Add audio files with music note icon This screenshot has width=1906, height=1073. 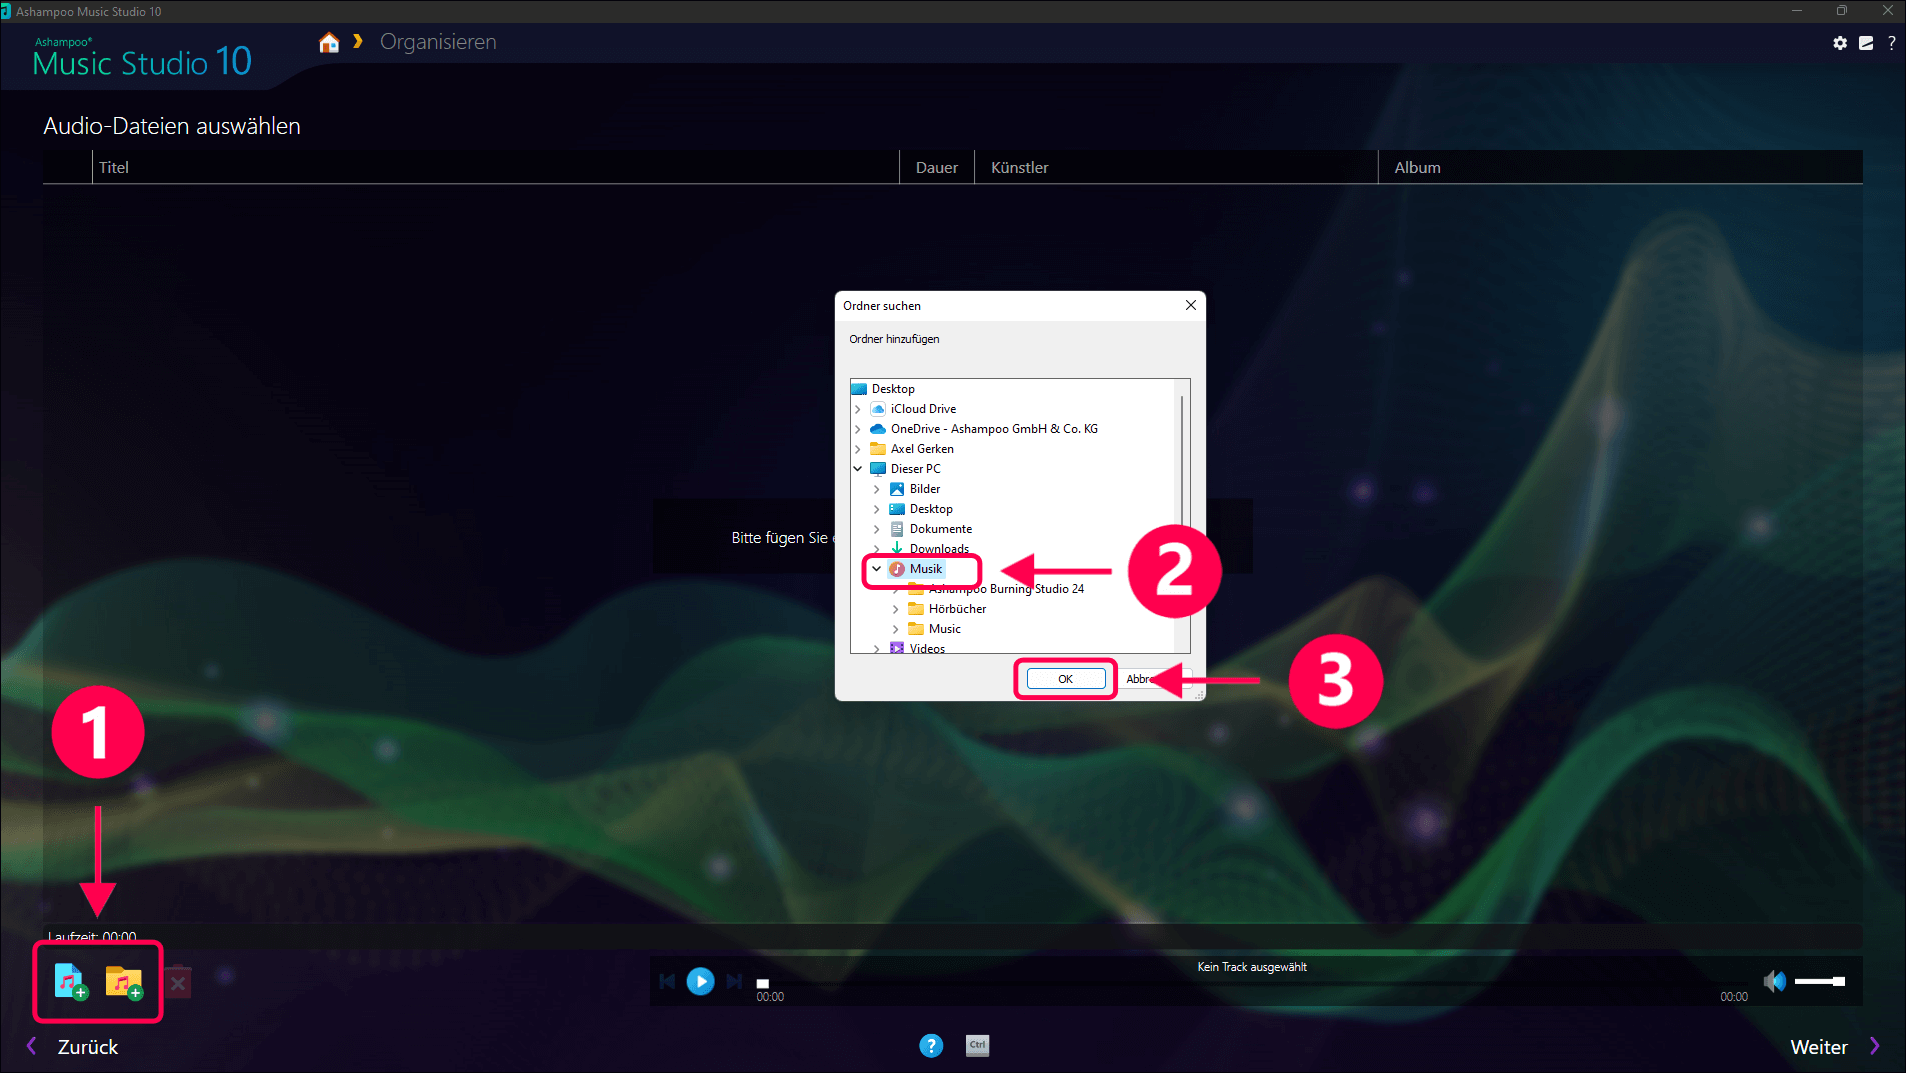[70, 982]
